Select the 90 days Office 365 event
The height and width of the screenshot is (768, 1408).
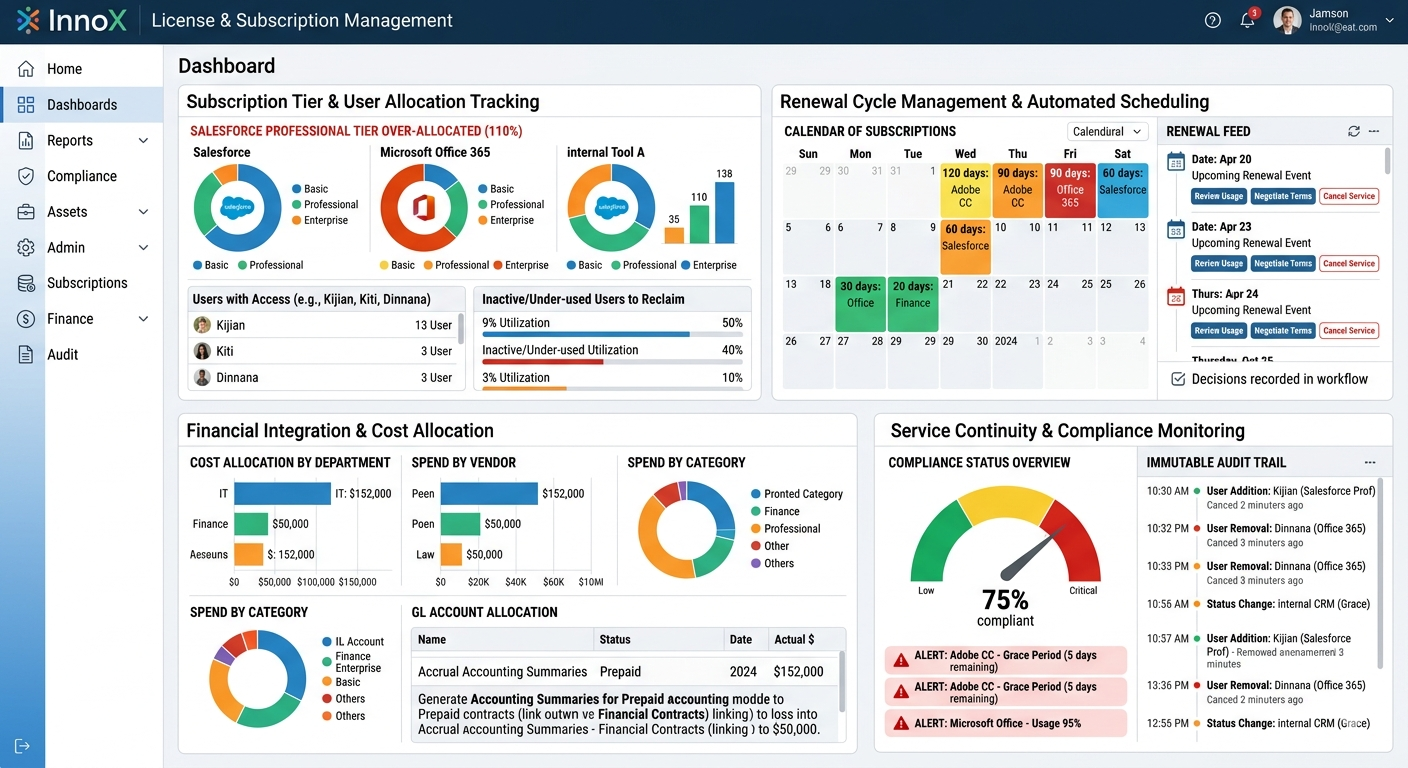click(1070, 190)
